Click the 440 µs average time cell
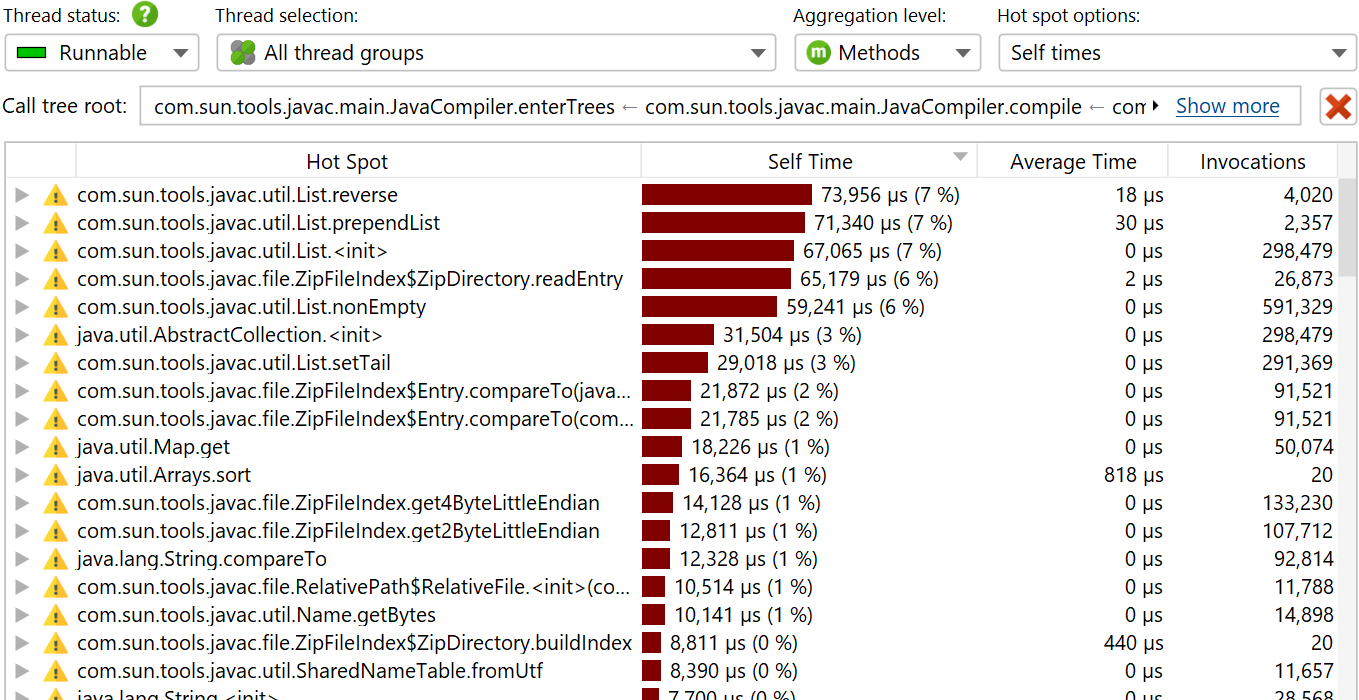The width and height of the screenshot is (1359, 700). (x=1133, y=643)
